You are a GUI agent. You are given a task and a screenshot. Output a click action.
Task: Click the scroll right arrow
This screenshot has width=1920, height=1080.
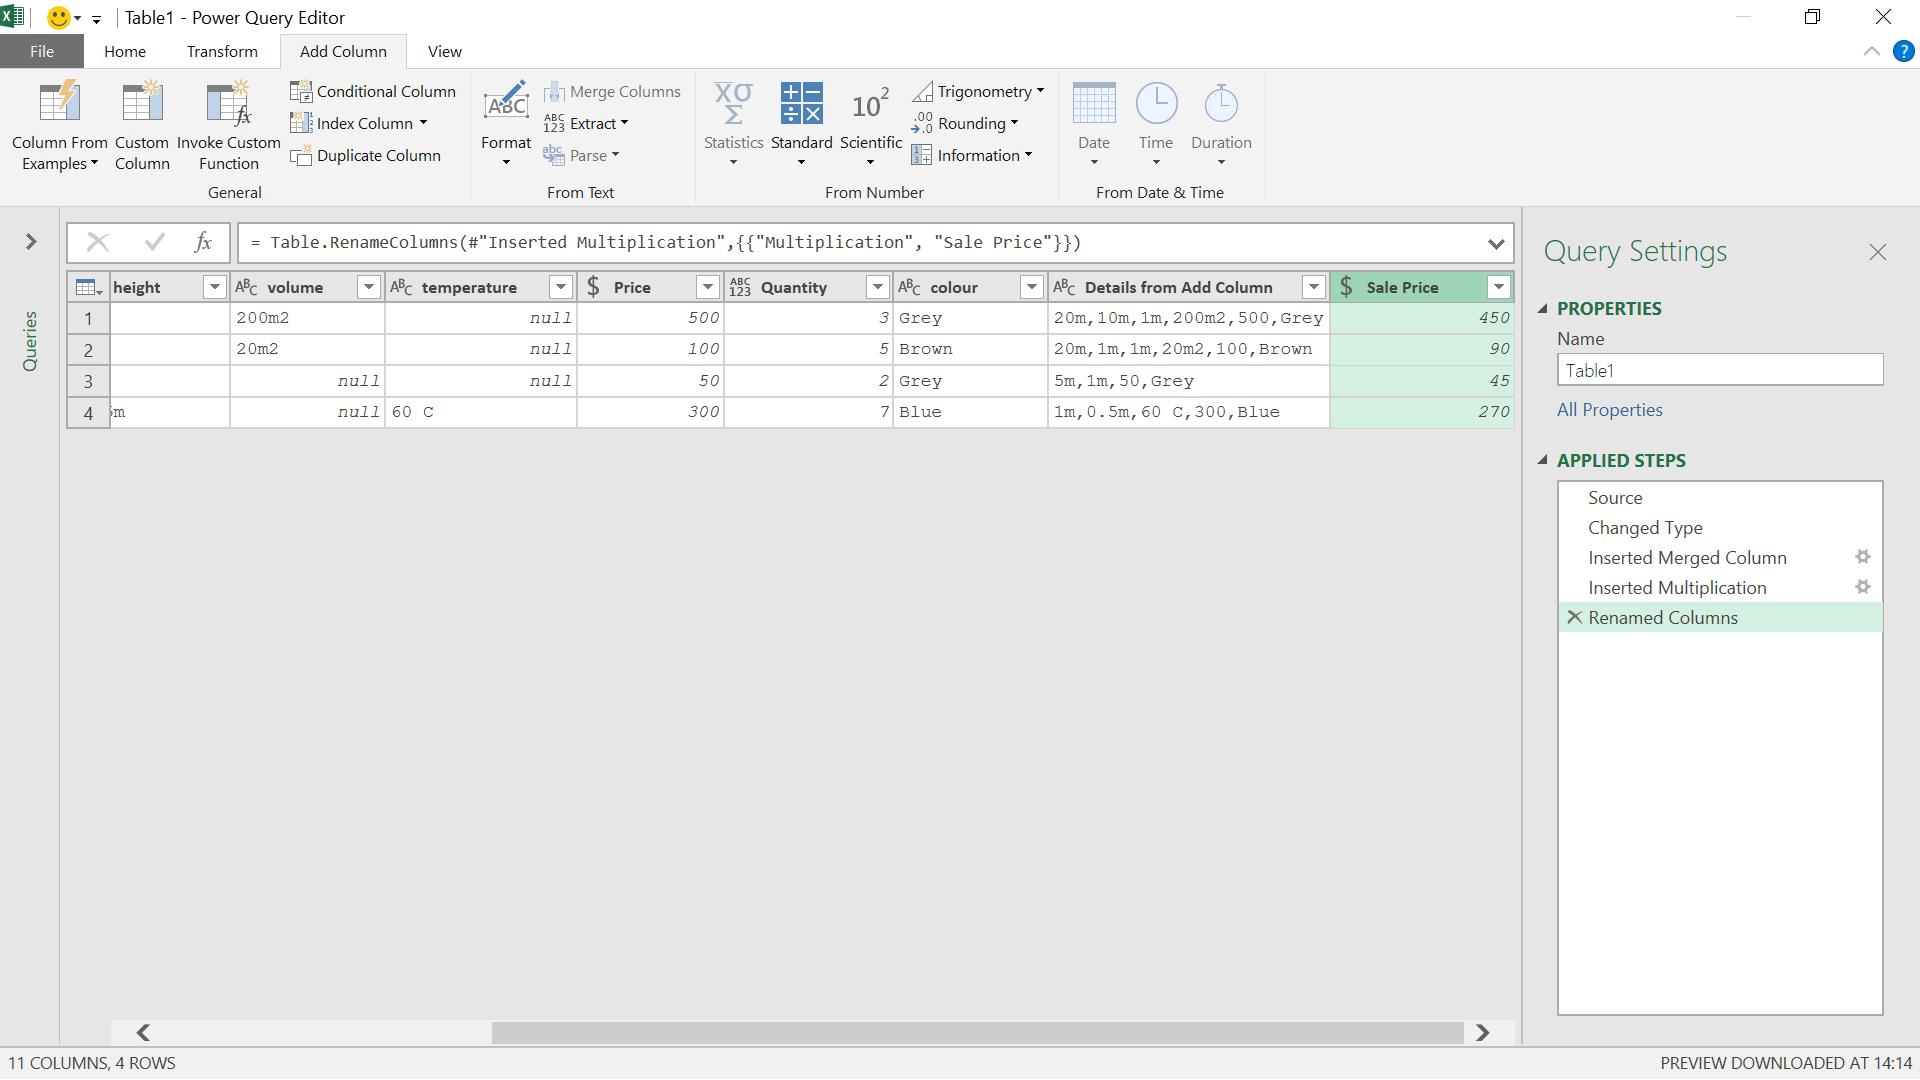[x=1482, y=1033]
